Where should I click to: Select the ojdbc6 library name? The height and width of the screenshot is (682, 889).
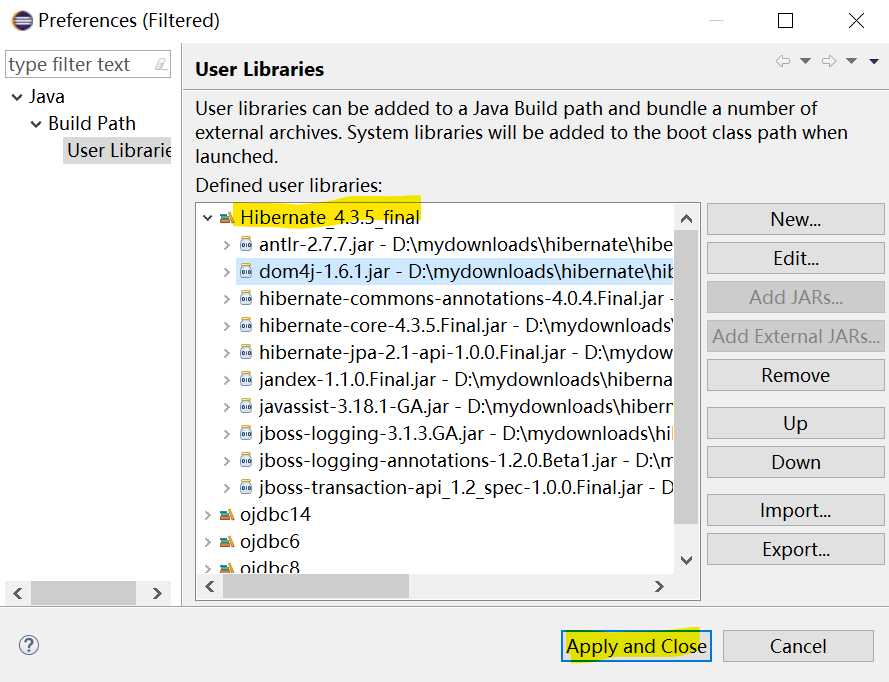click(x=269, y=542)
